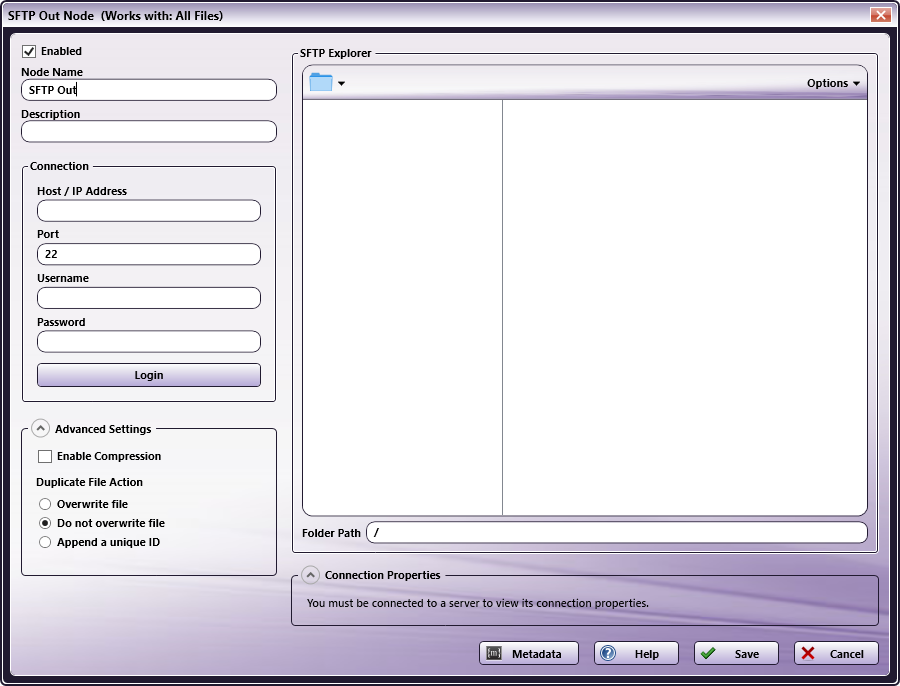Close the SFTP Out Node window
The image size is (900, 686).
pos(880,15)
